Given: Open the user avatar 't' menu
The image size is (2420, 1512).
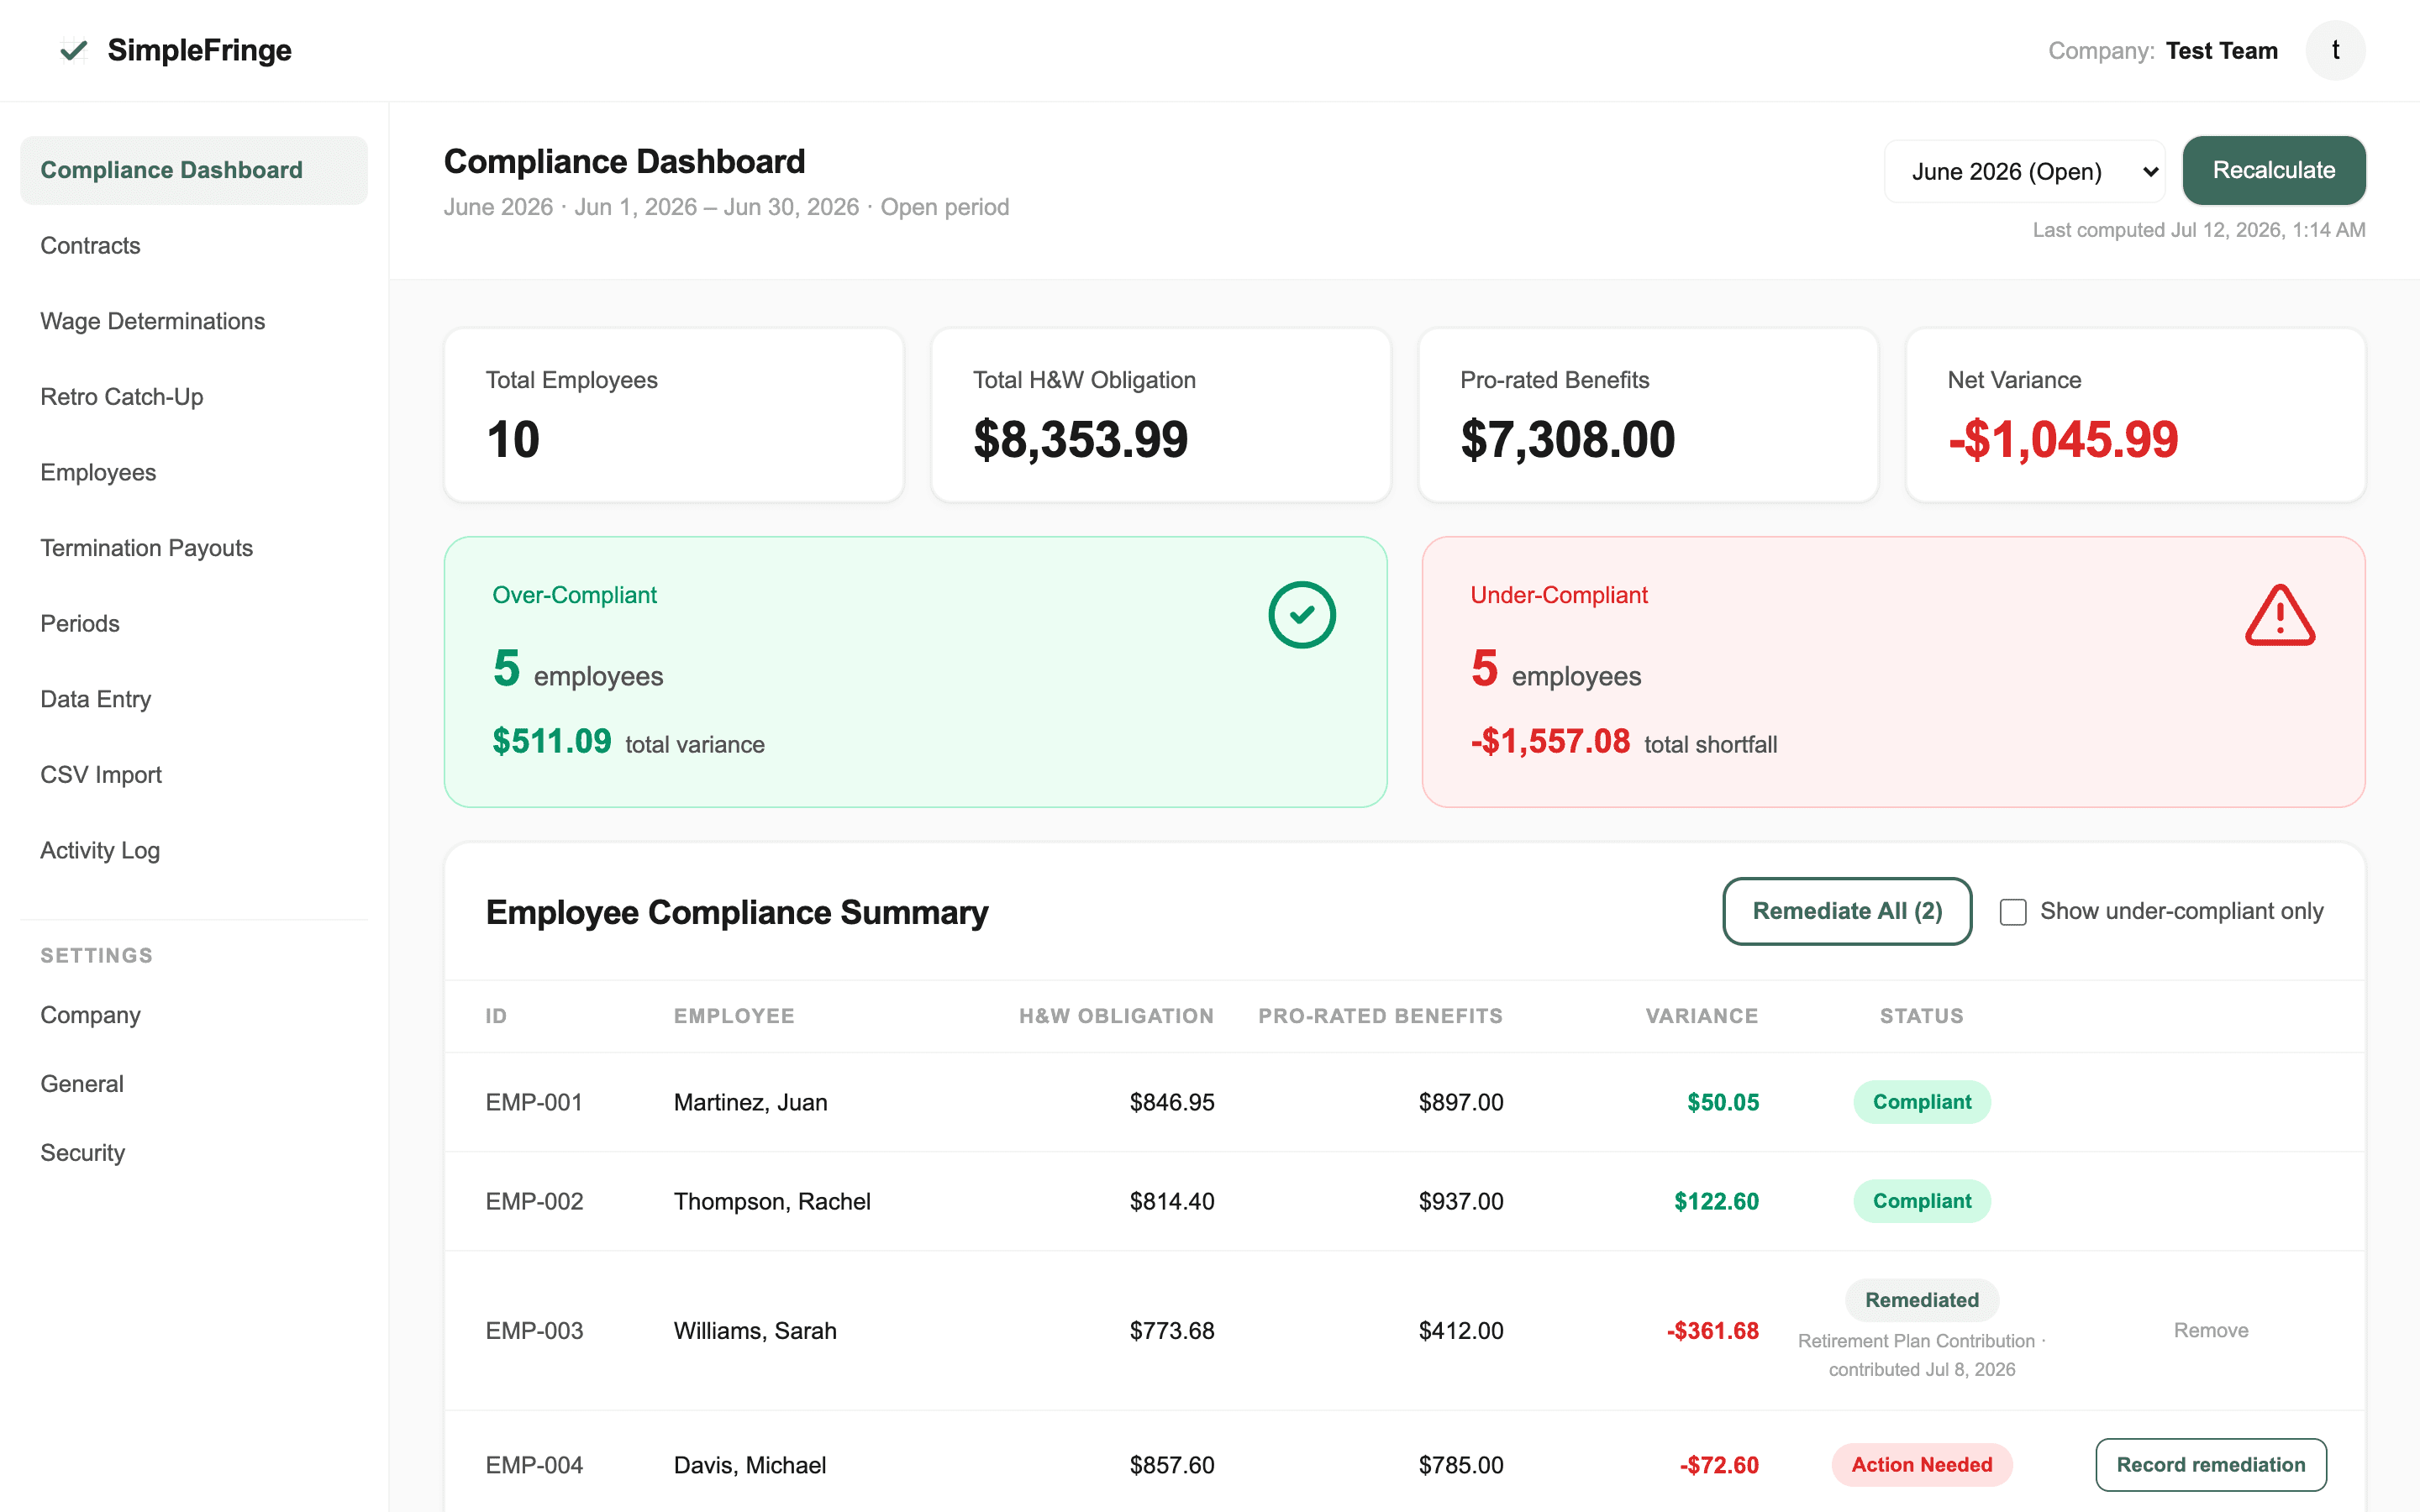Looking at the screenshot, I should coord(2335,50).
